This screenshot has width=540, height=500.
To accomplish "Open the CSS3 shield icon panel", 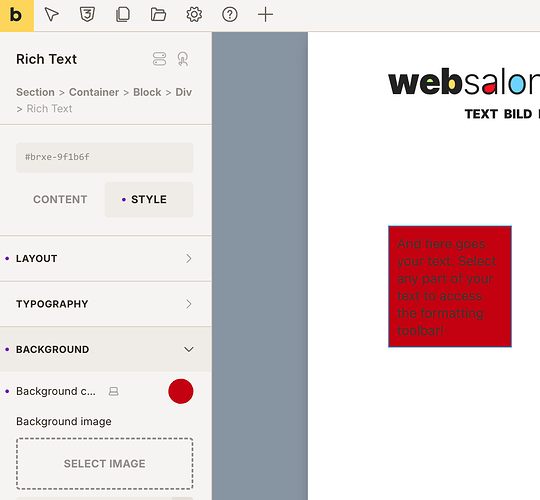I will point(87,15).
